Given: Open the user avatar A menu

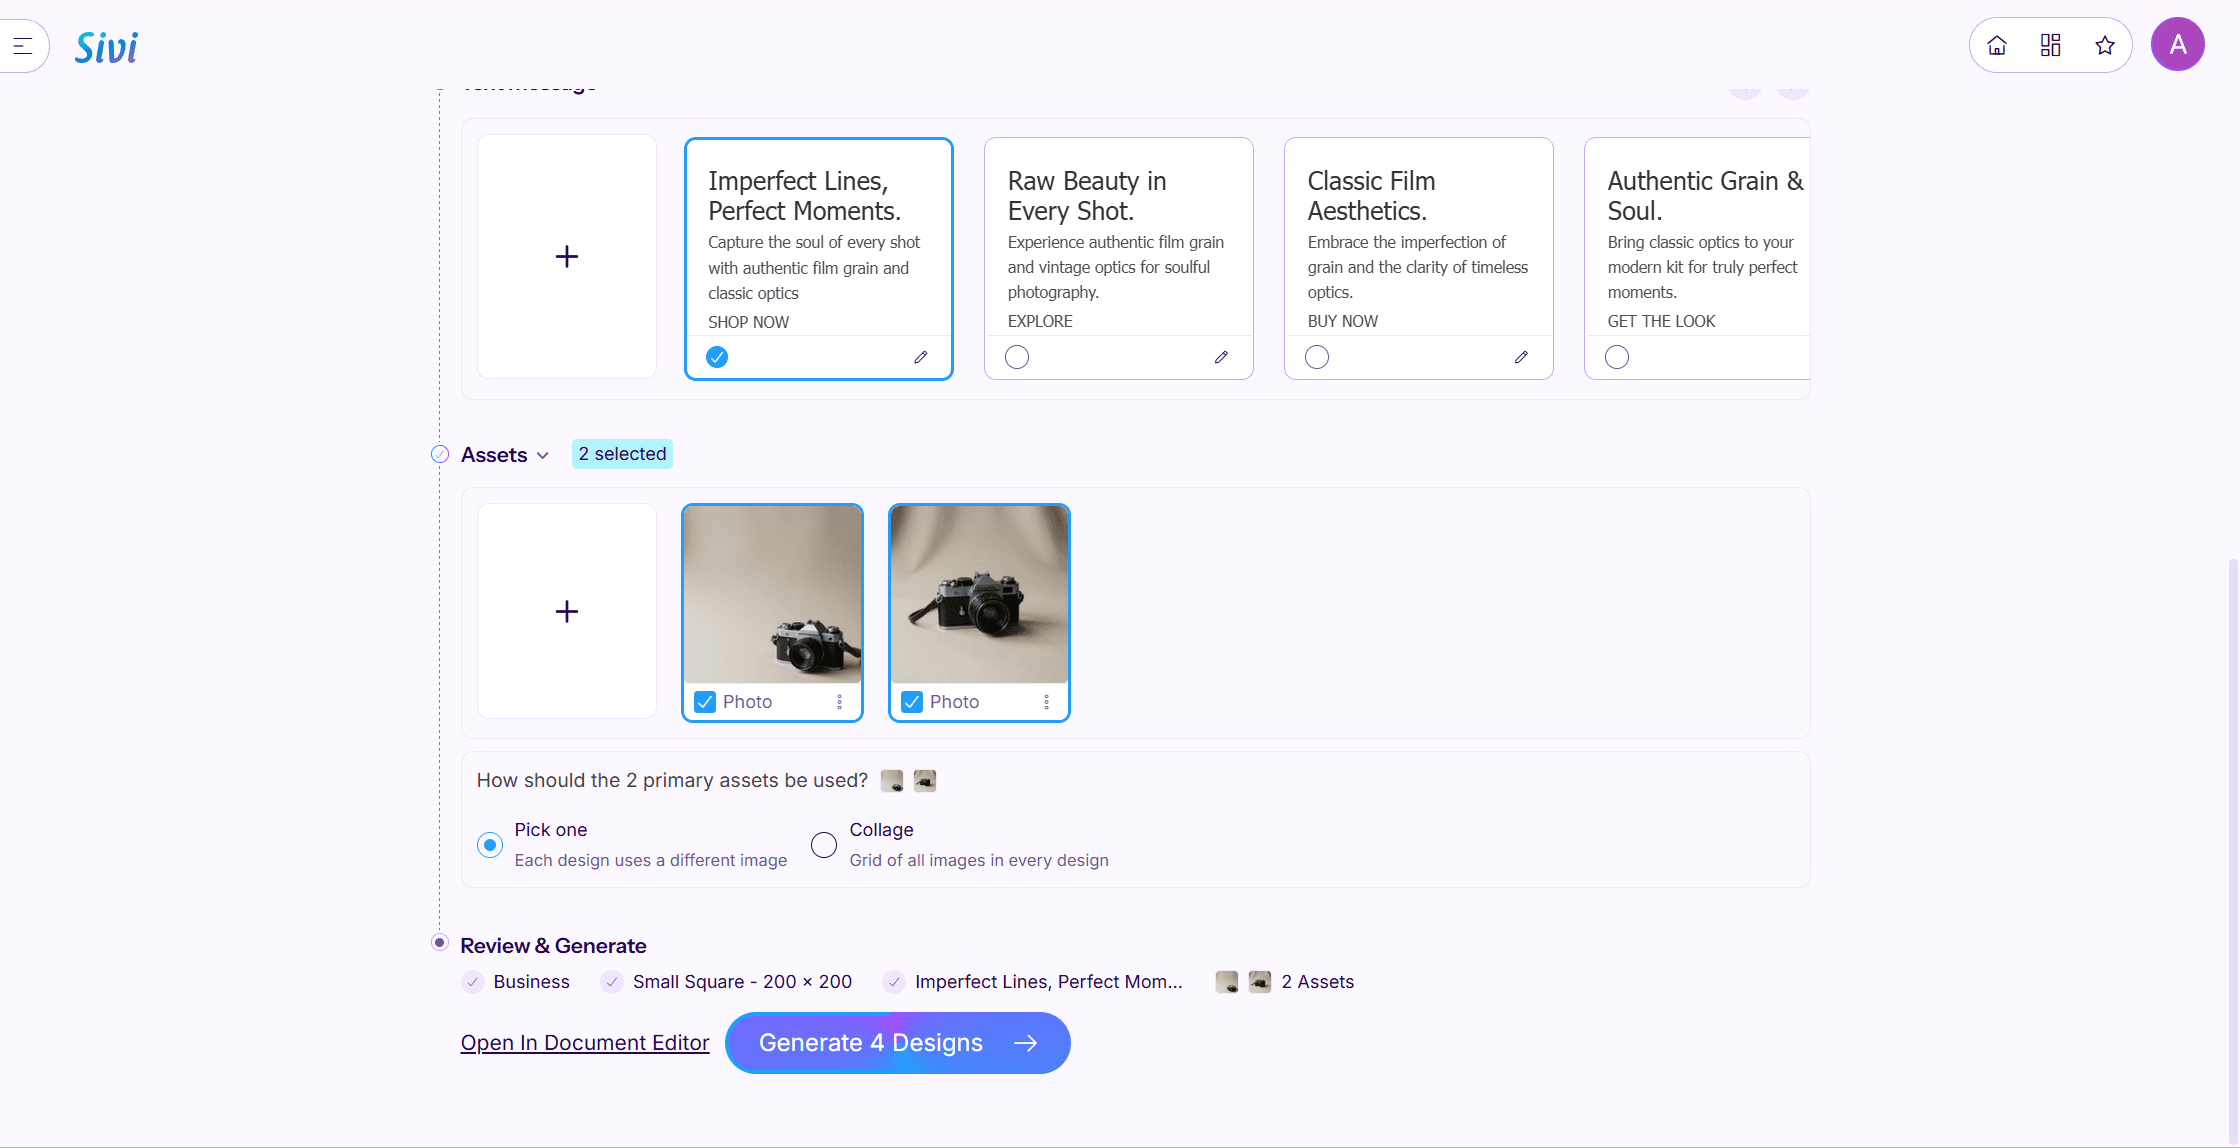Looking at the screenshot, I should [2178, 45].
